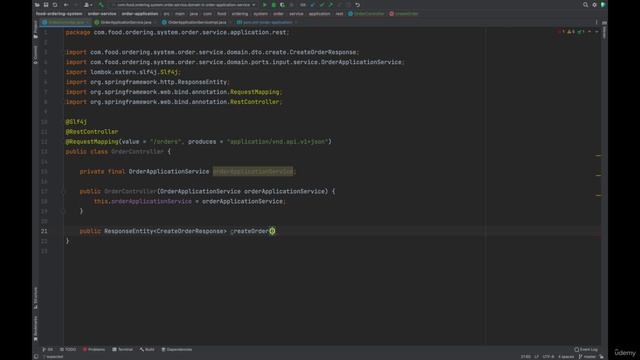Screen dimensions: 640x360
Task: Open the Structure tool window
Action: [36, 298]
